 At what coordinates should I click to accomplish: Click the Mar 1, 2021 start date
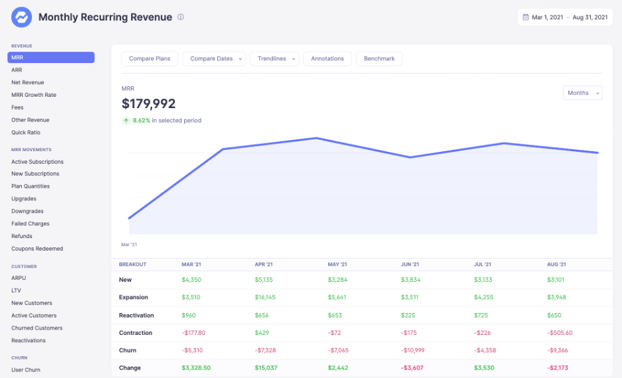coord(547,17)
